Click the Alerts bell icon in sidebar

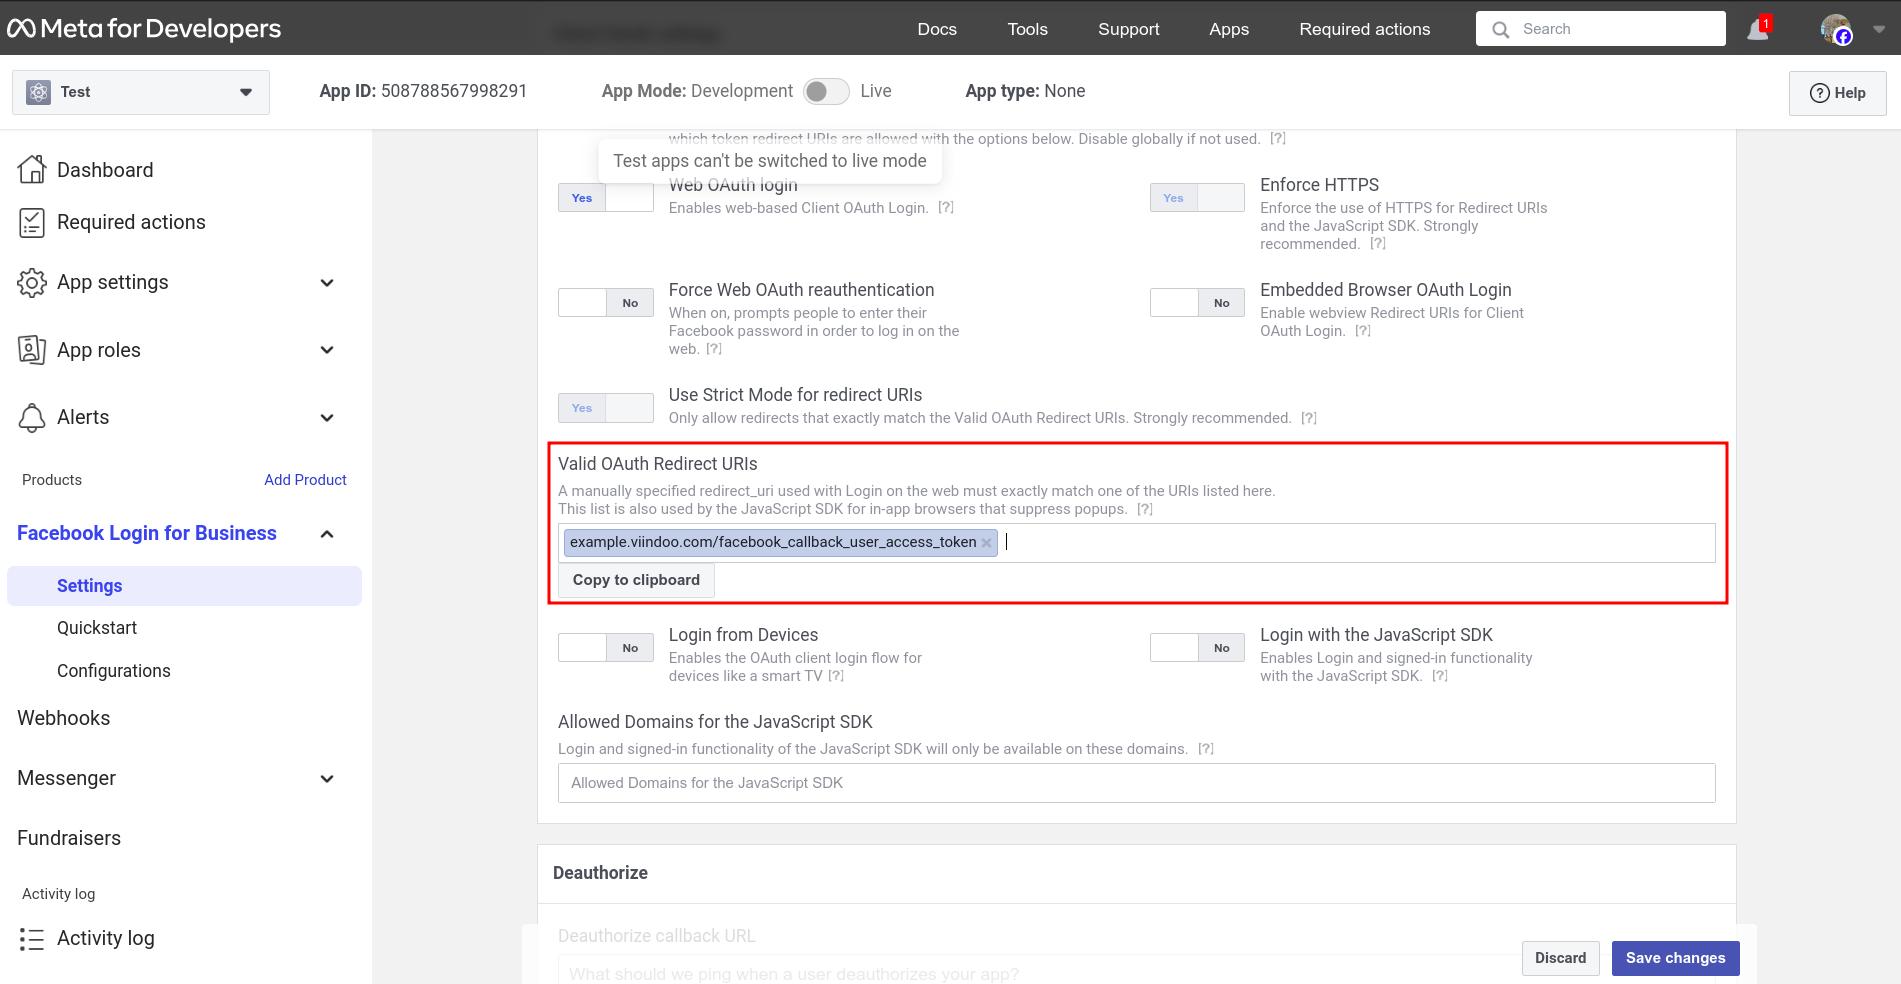[x=32, y=417]
